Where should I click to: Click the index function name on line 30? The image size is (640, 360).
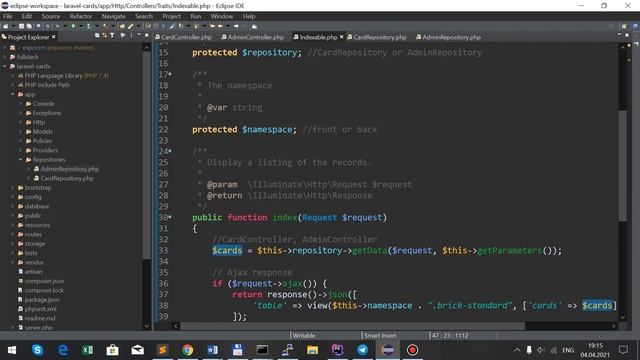tap(284, 217)
